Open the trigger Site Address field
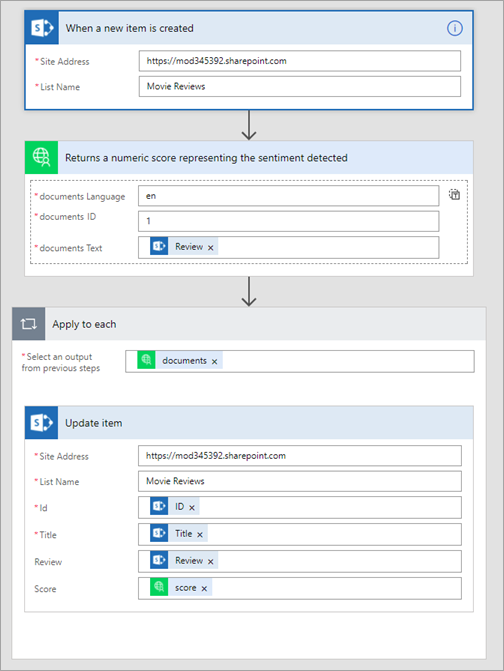 pyautogui.click(x=300, y=61)
